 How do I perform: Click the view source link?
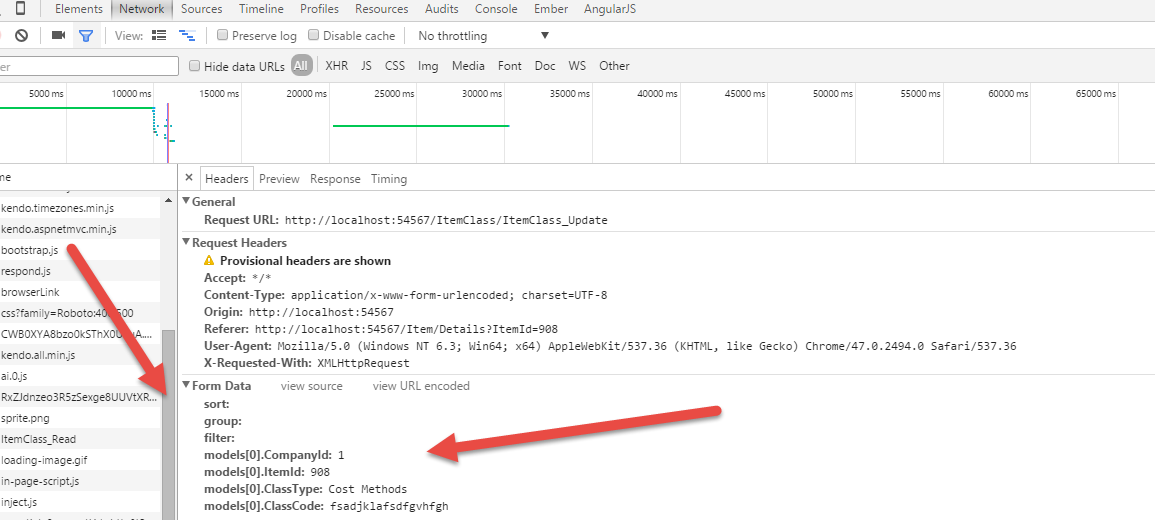(311, 386)
